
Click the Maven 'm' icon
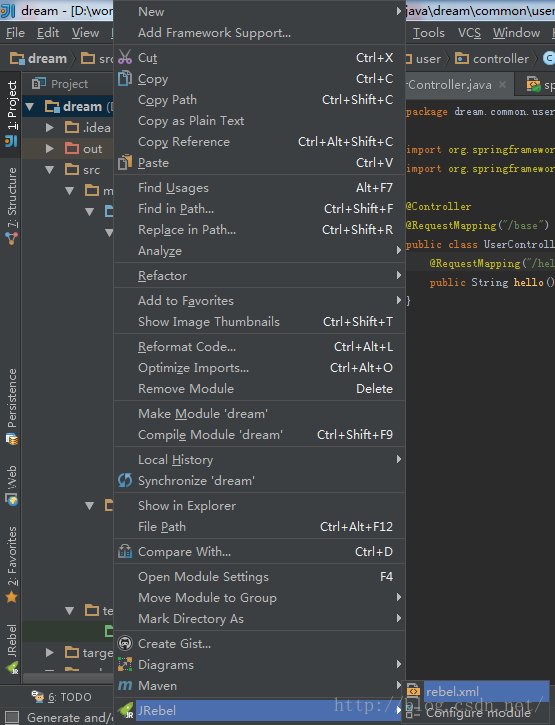pyautogui.click(x=125, y=685)
